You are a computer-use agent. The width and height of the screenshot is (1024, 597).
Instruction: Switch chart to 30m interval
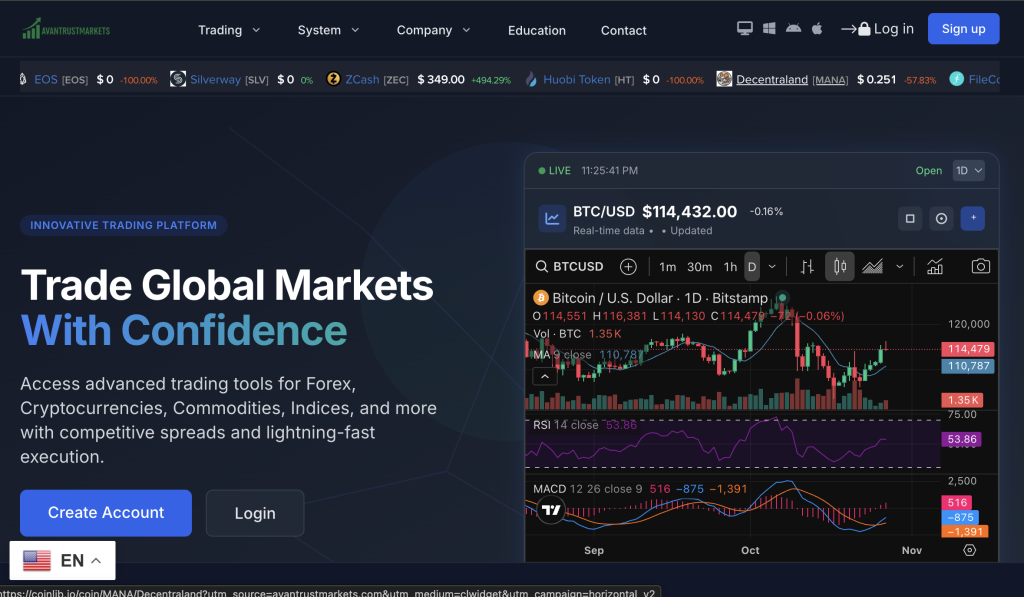click(x=699, y=266)
